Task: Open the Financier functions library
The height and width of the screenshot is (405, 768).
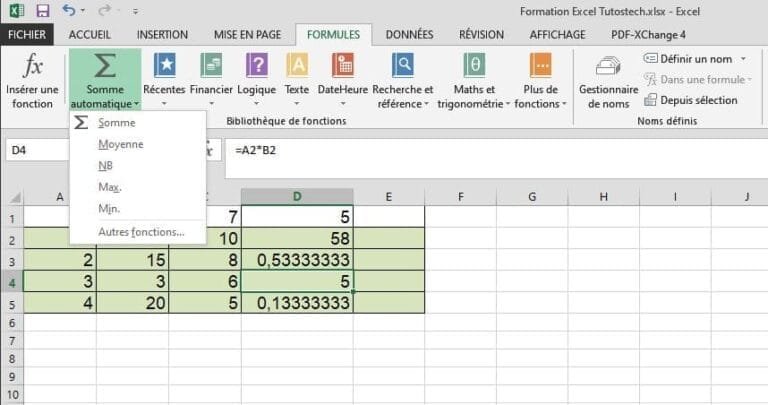Action: click(211, 79)
